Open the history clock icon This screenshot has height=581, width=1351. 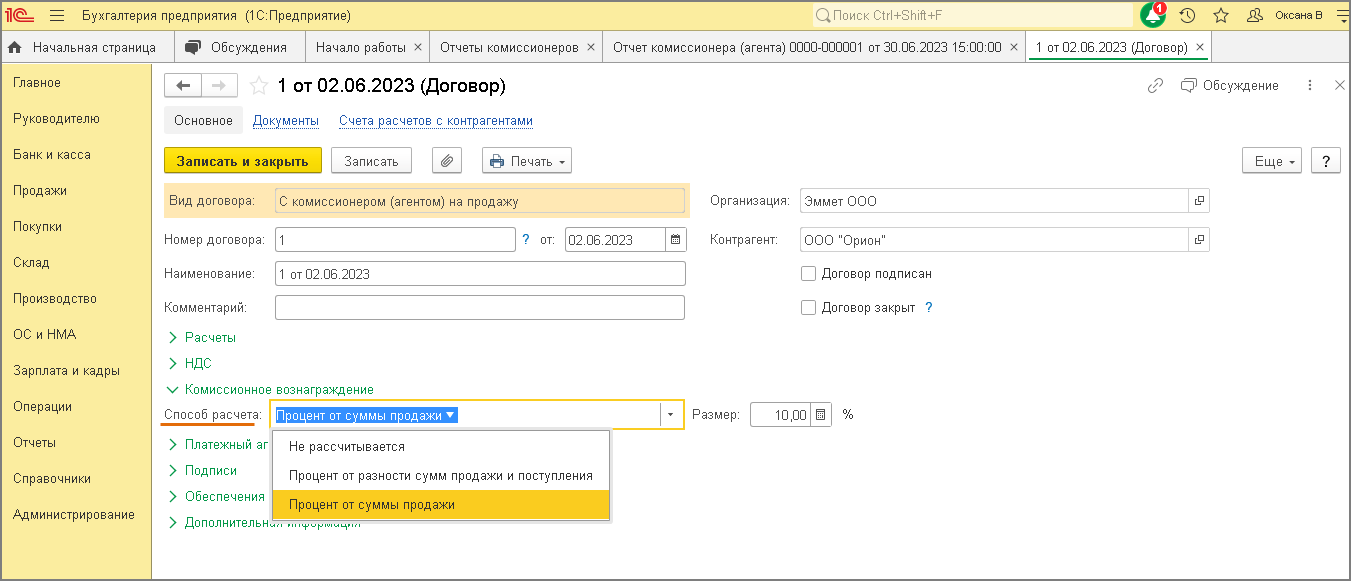coord(1187,16)
